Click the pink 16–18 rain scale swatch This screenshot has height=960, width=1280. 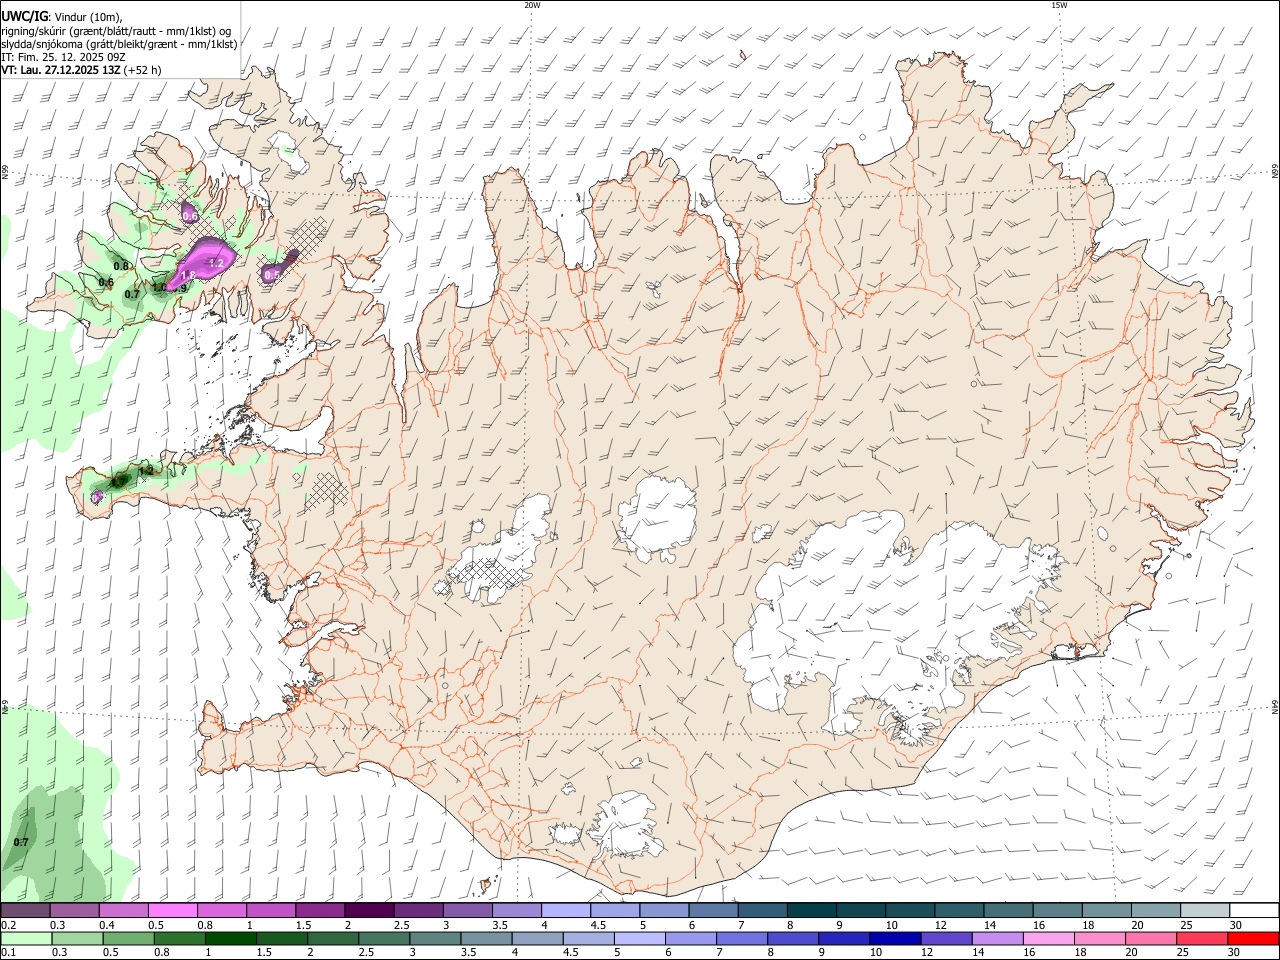click(1048, 938)
